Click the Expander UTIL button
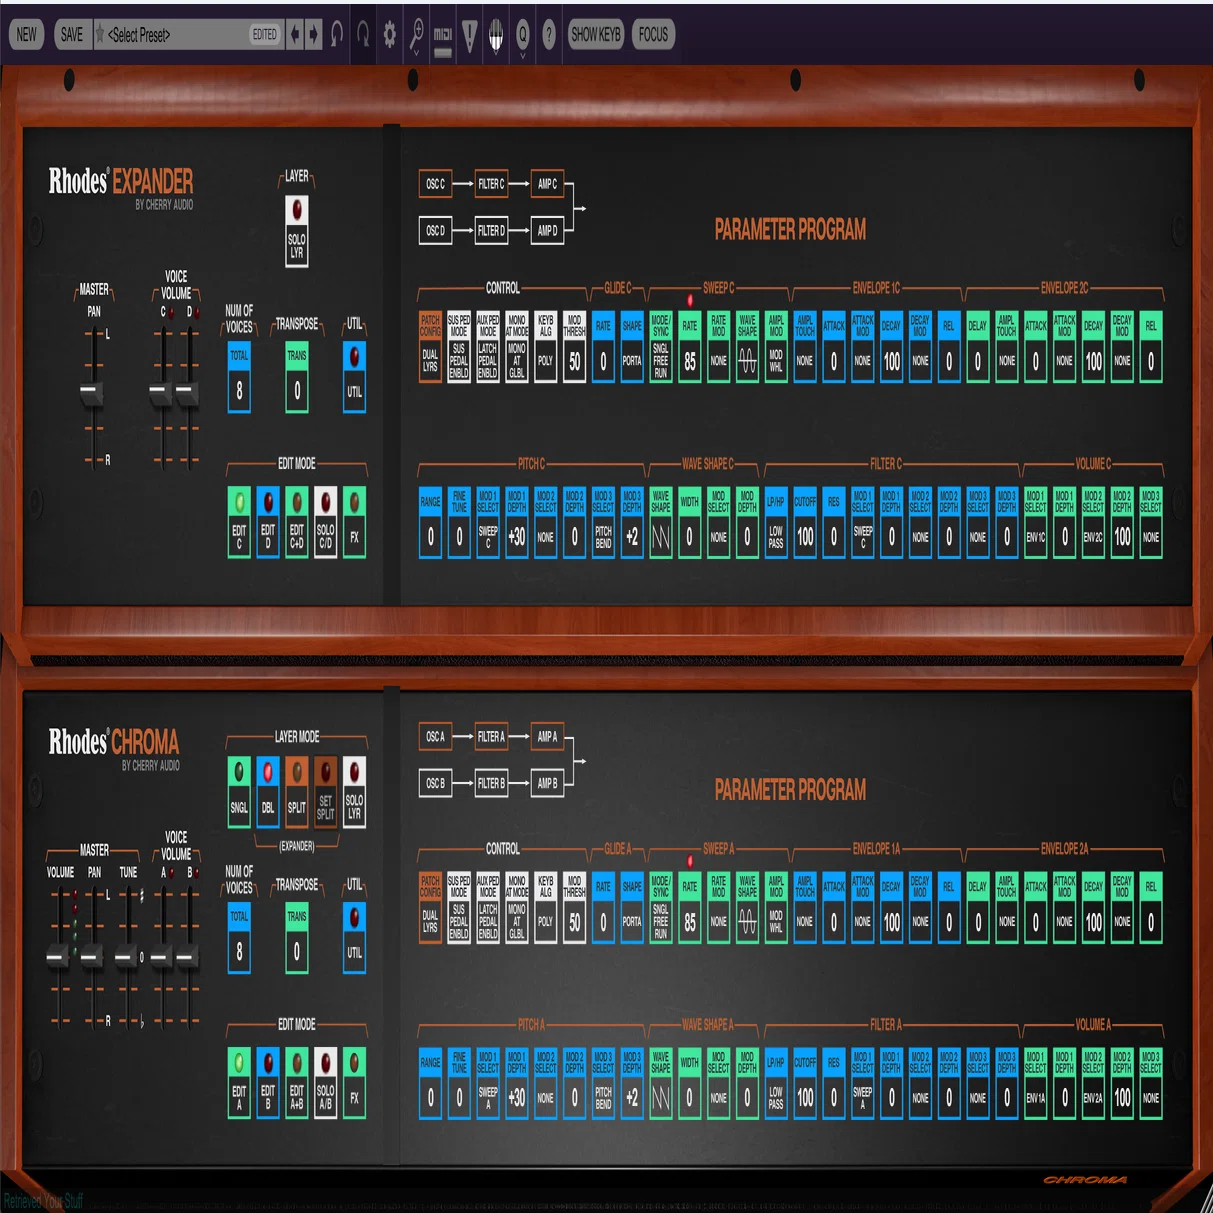Screen dimensions: 1213x1213 (x=354, y=377)
